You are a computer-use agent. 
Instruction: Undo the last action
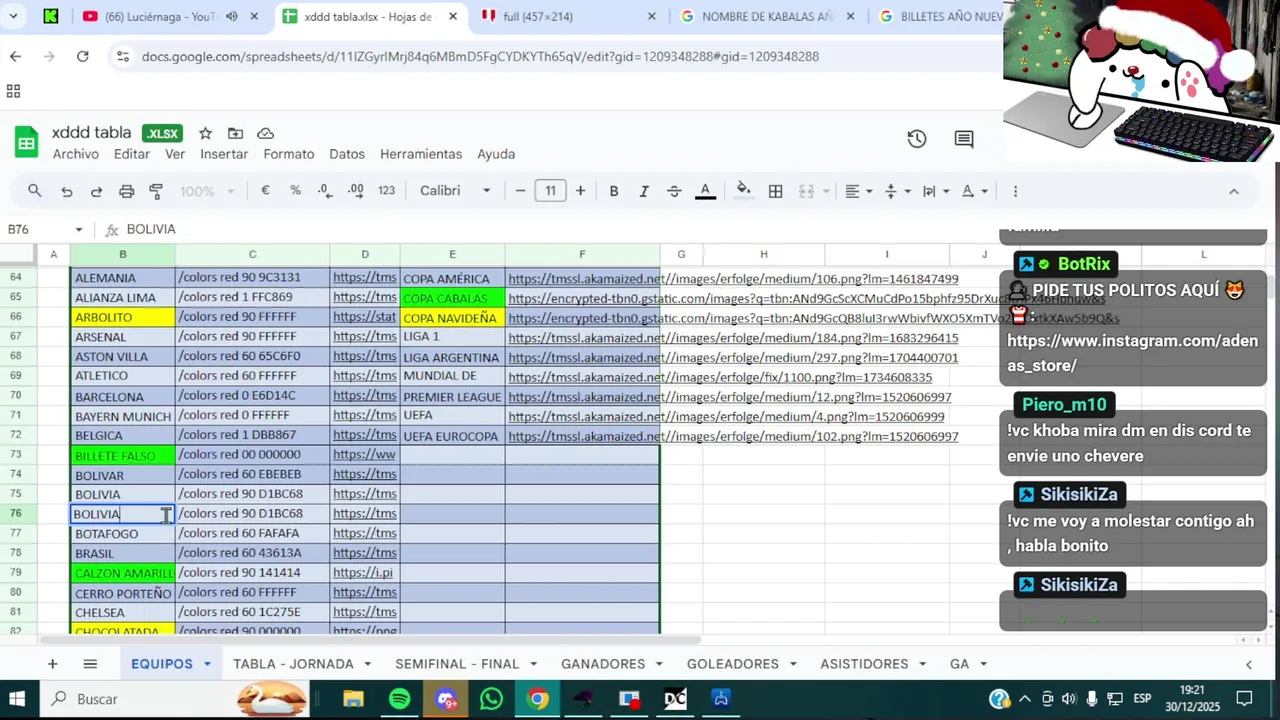tap(66, 191)
